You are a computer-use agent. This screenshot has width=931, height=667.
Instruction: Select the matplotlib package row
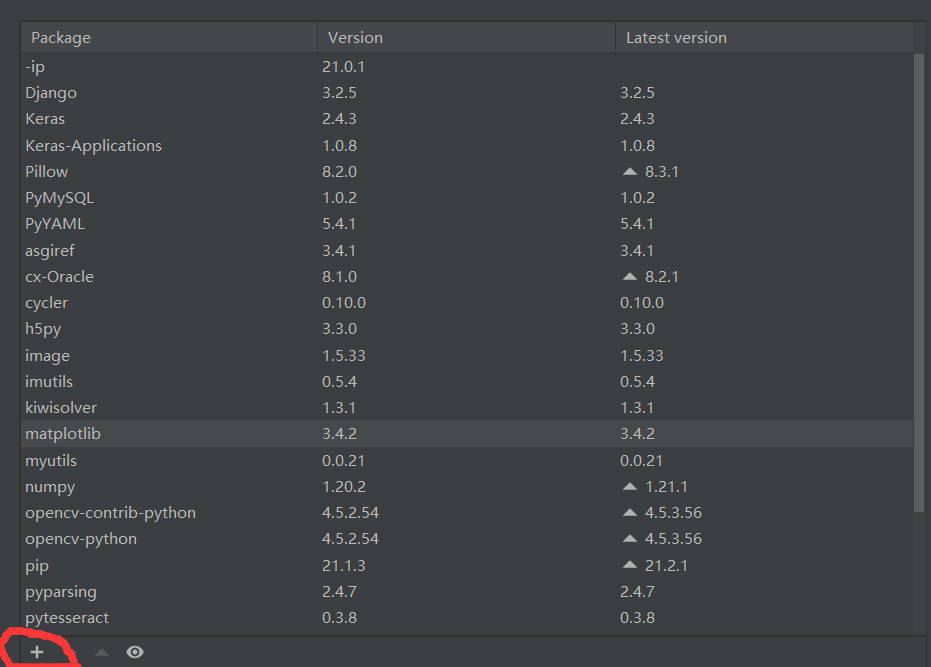pyautogui.click(x=467, y=434)
